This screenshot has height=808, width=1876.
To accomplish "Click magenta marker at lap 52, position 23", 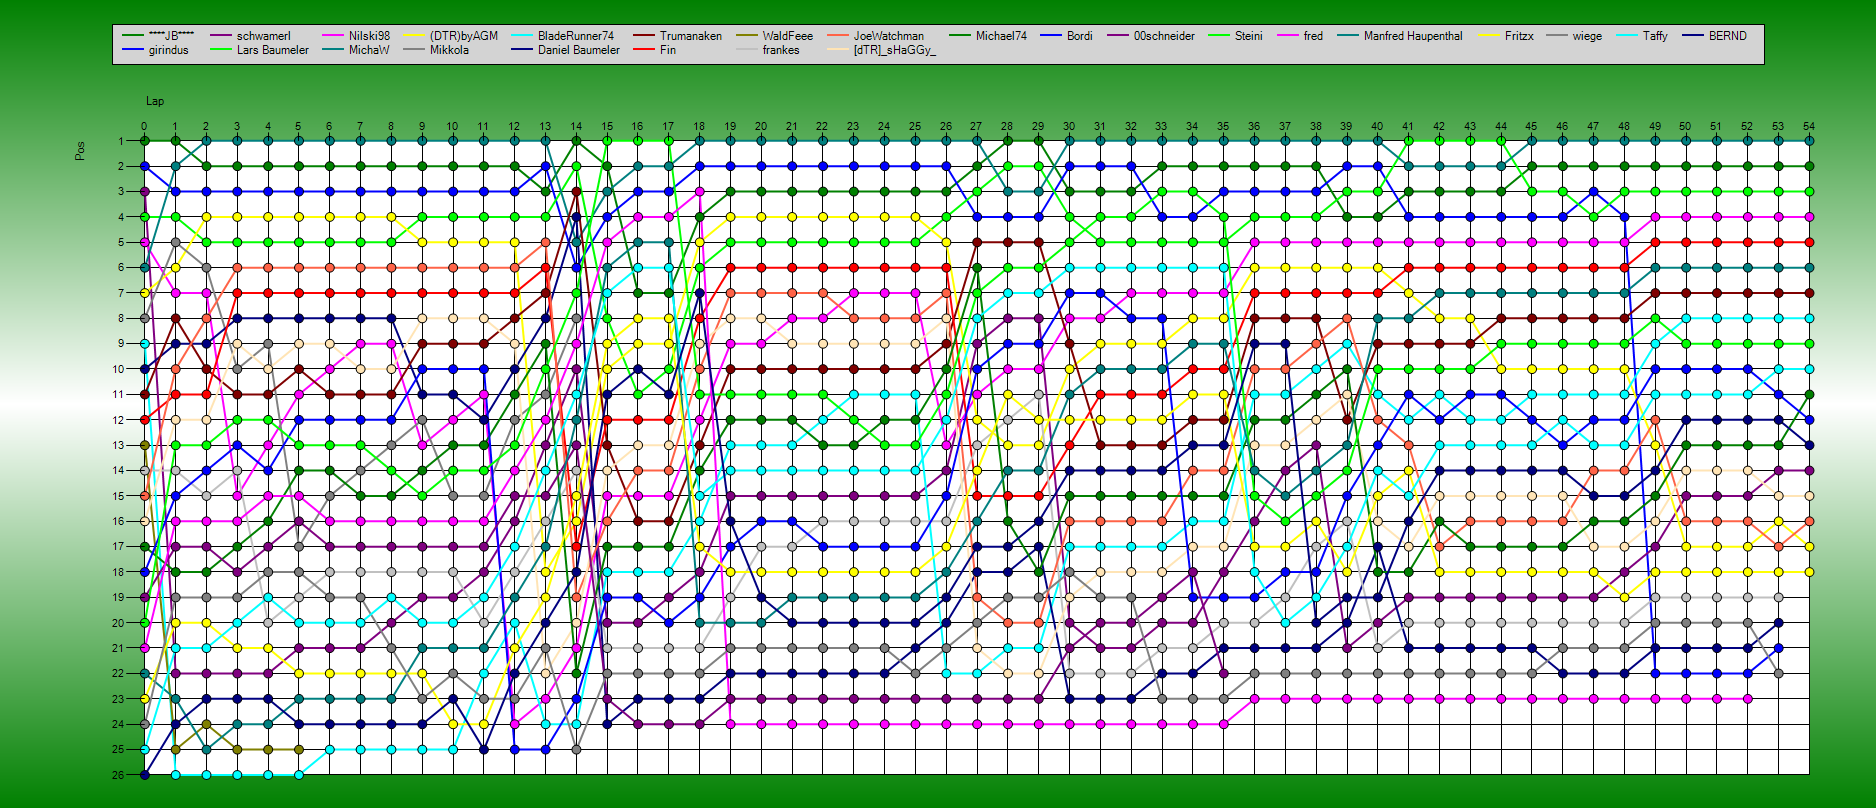I will click(x=1747, y=698).
